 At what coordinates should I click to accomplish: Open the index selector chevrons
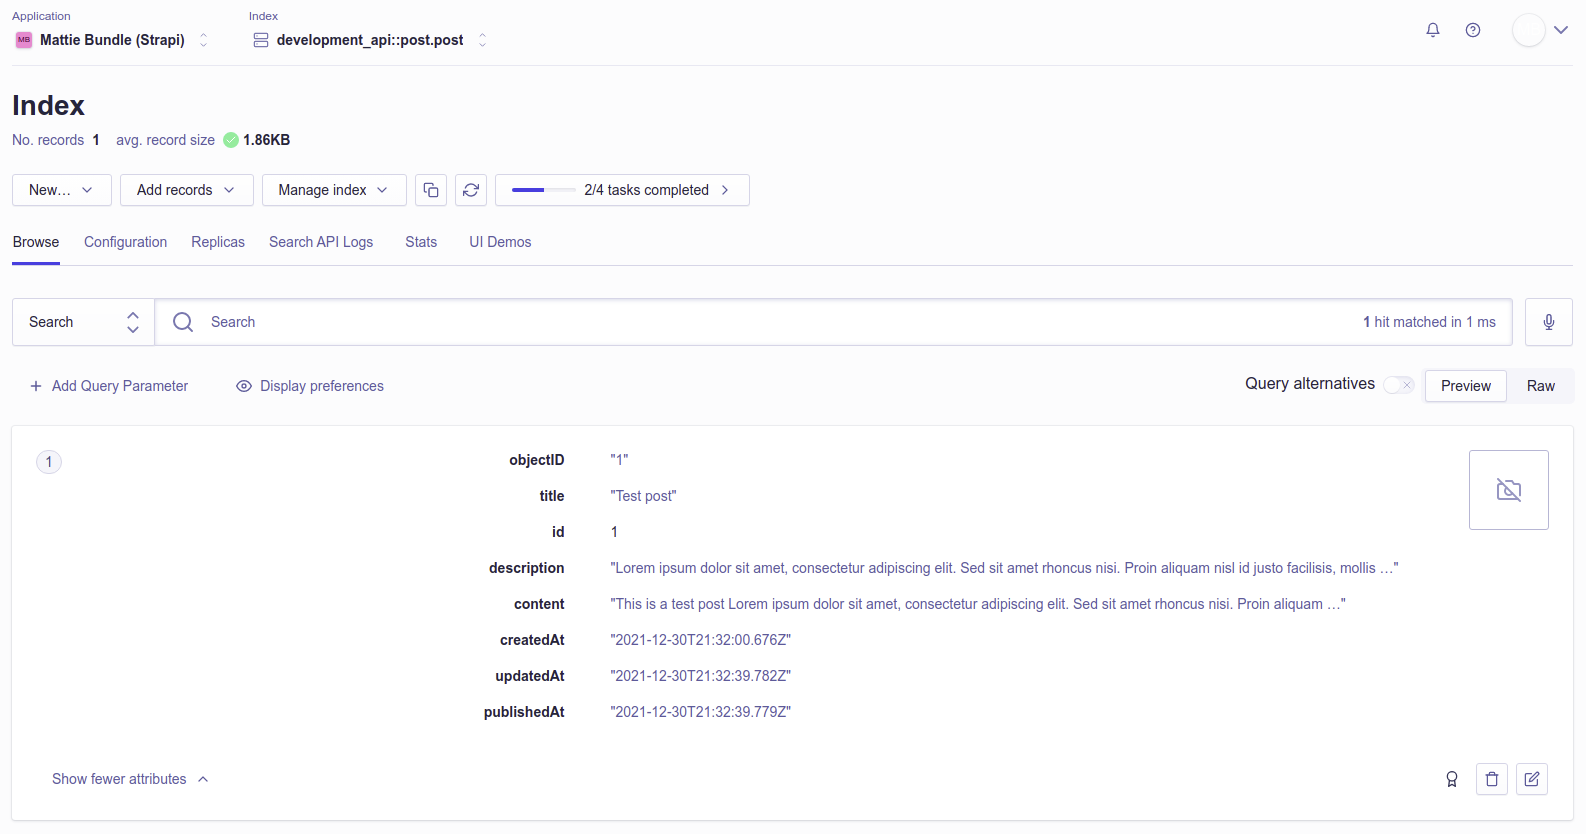point(483,40)
